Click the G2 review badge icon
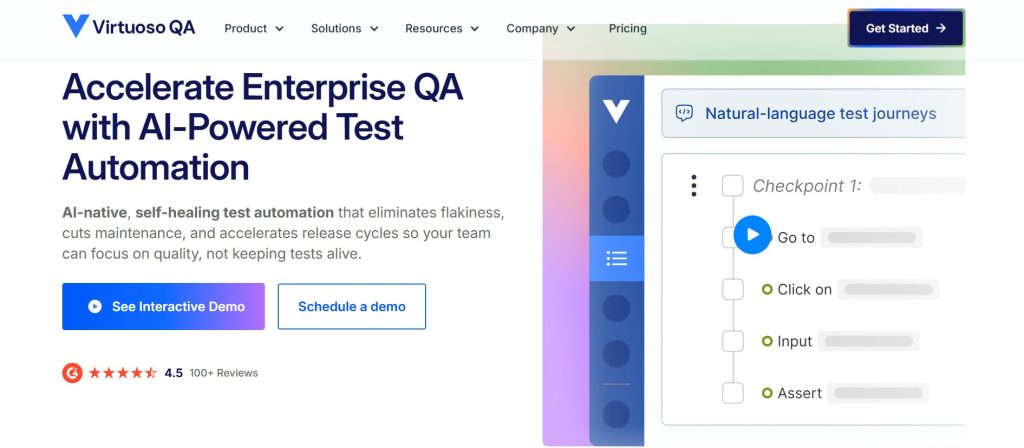 tap(72, 373)
